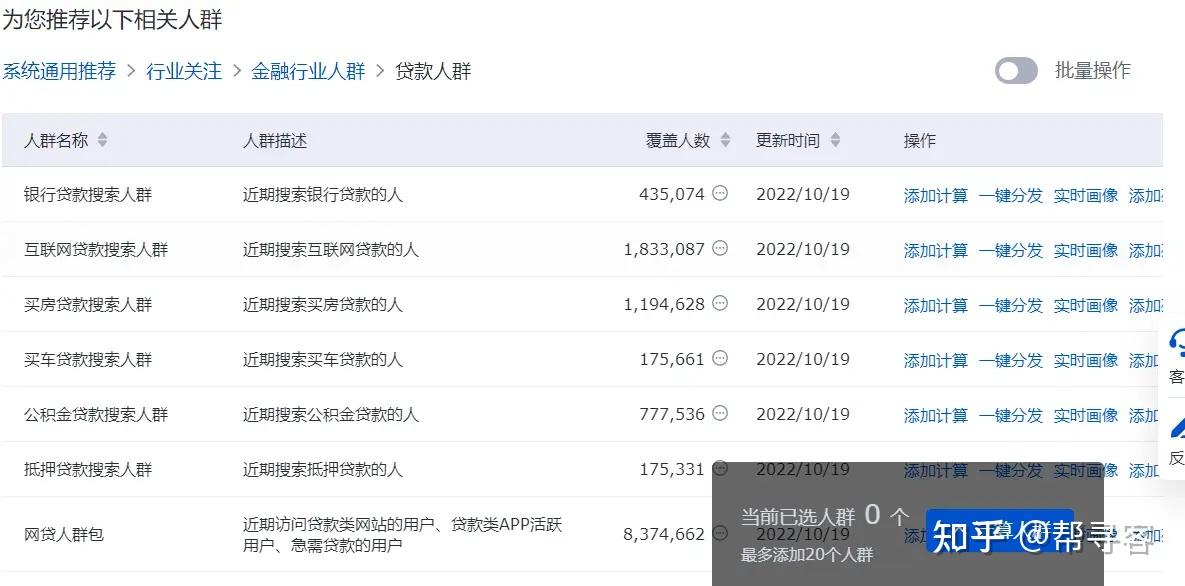
Task: Open 实时画像 for 银行贷款搜索人群
Action: point(1086,195)
